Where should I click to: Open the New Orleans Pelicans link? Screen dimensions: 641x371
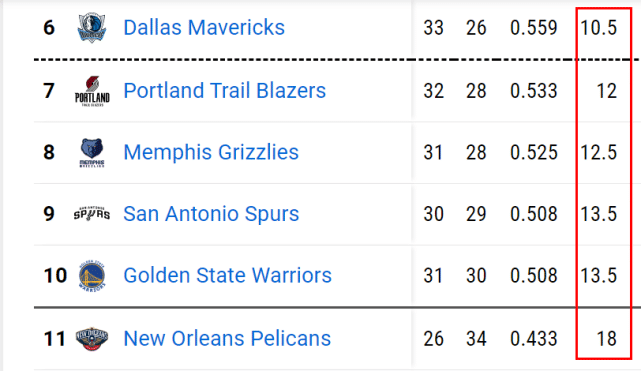[227, 339]
